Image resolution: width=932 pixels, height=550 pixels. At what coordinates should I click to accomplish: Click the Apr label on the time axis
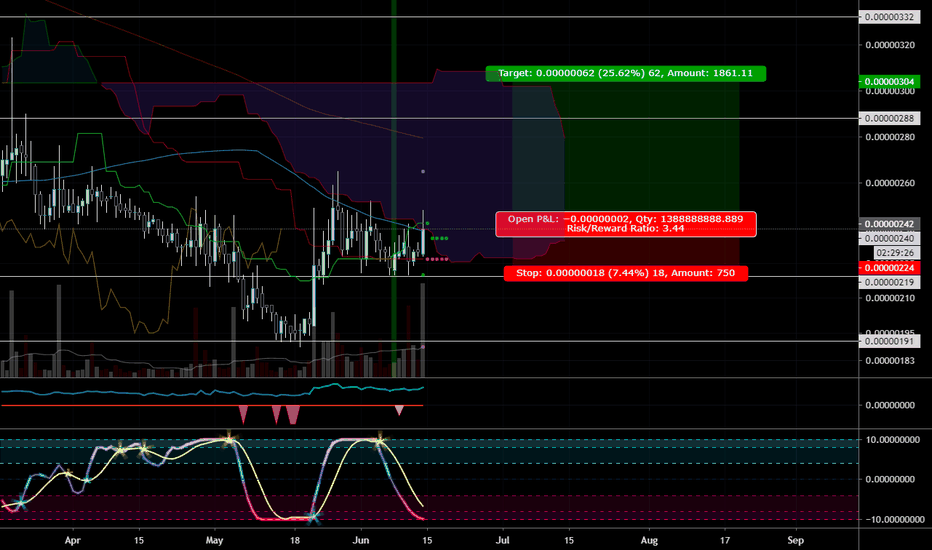[x=73, y=540]
